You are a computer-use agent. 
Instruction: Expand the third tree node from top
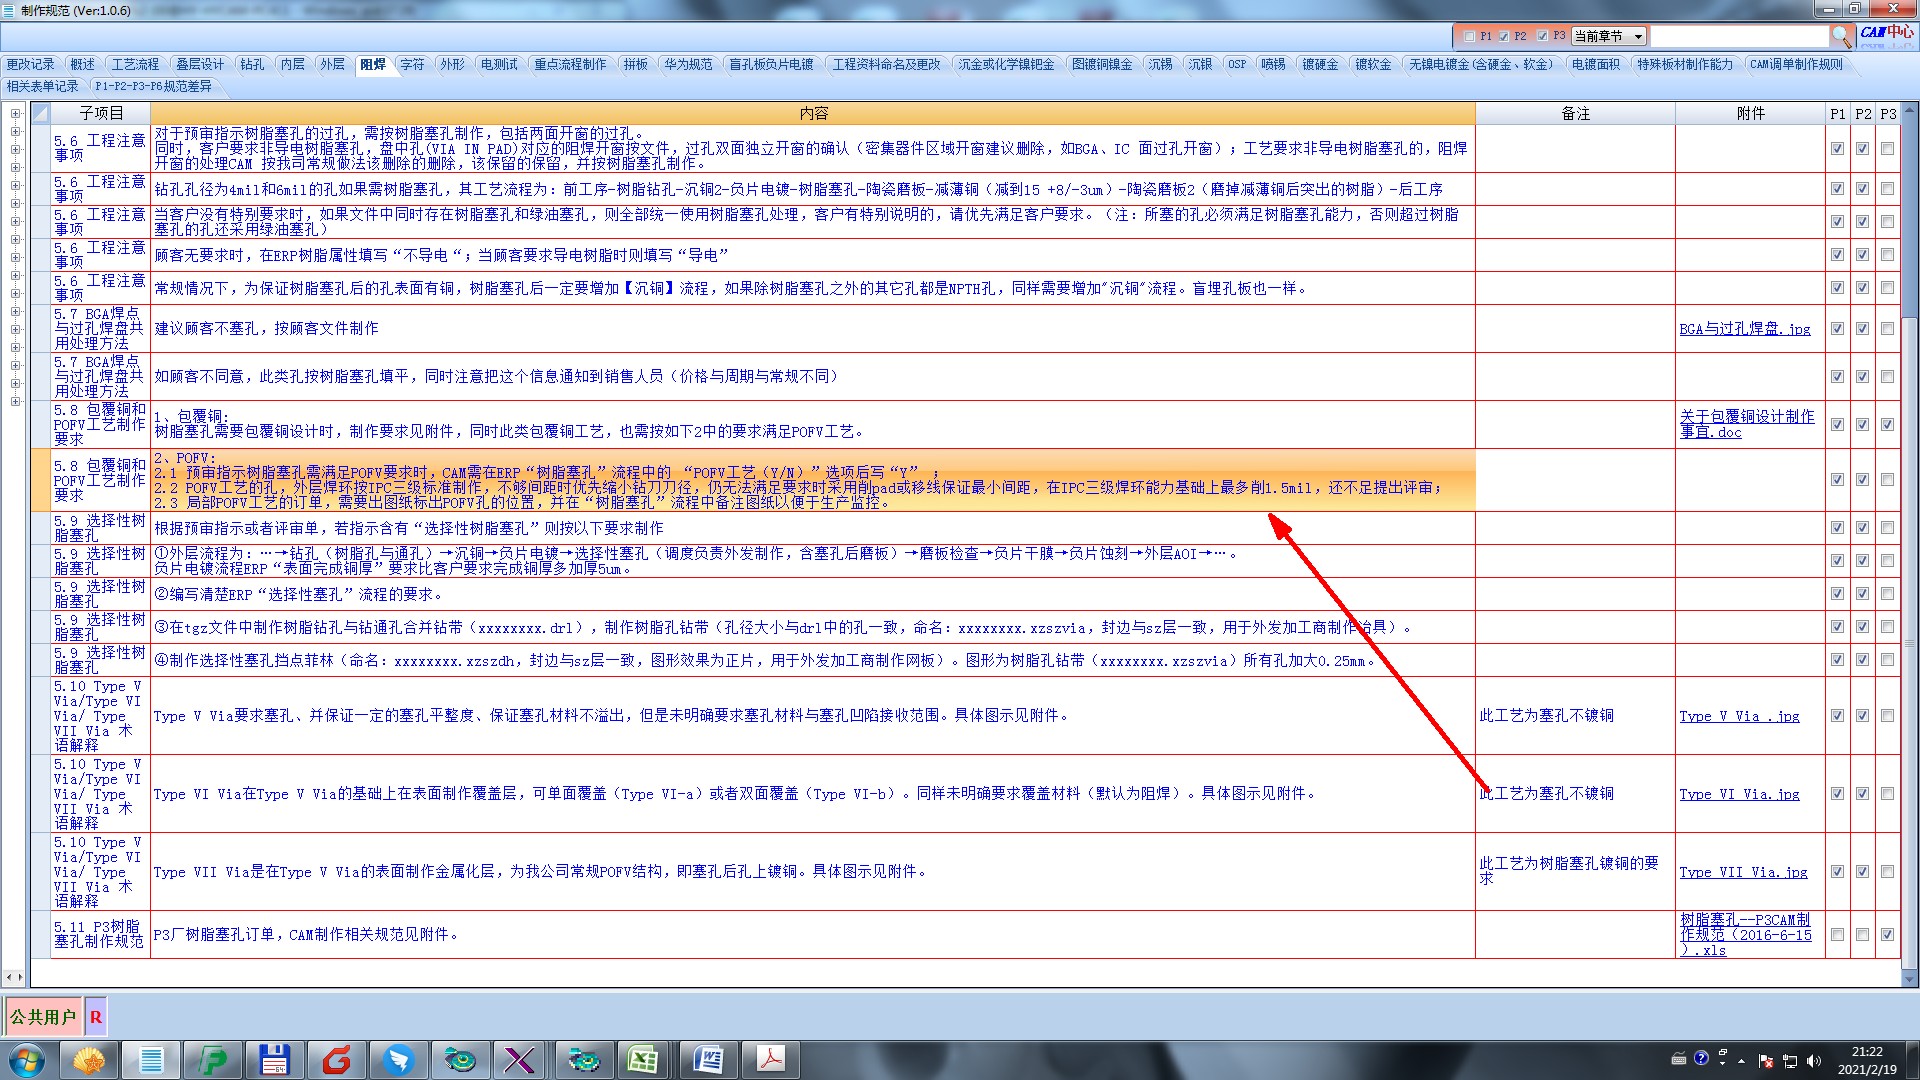(x=15, y=149)
